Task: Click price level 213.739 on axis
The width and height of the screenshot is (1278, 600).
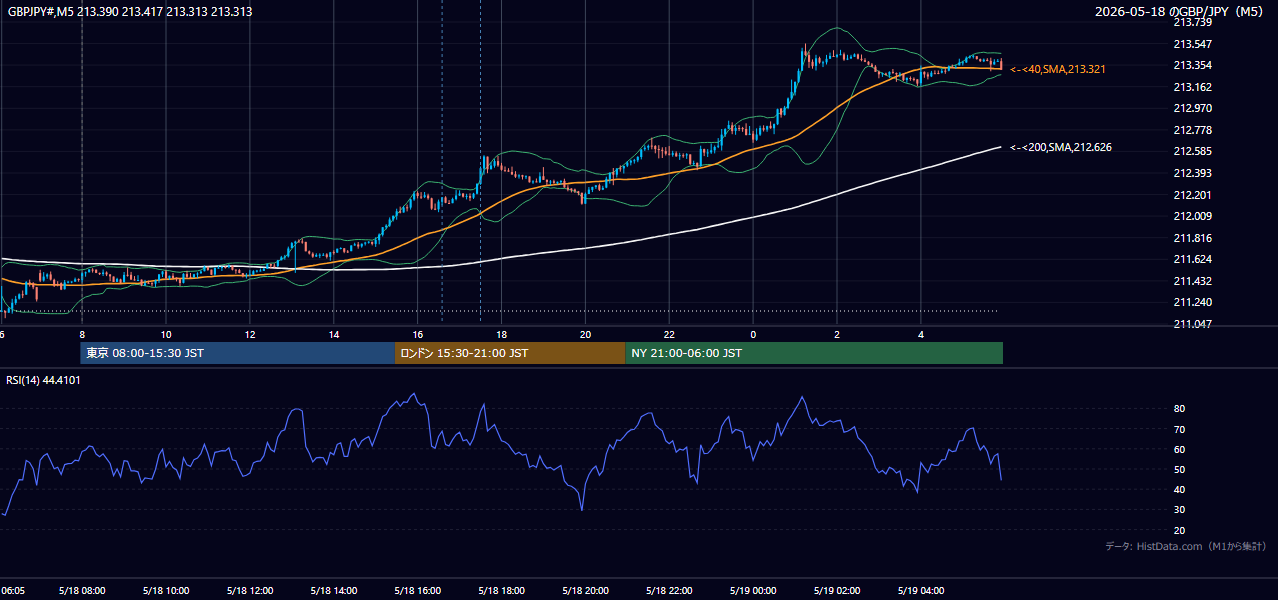Action: pyautogui.click(x=1192, y=22)
